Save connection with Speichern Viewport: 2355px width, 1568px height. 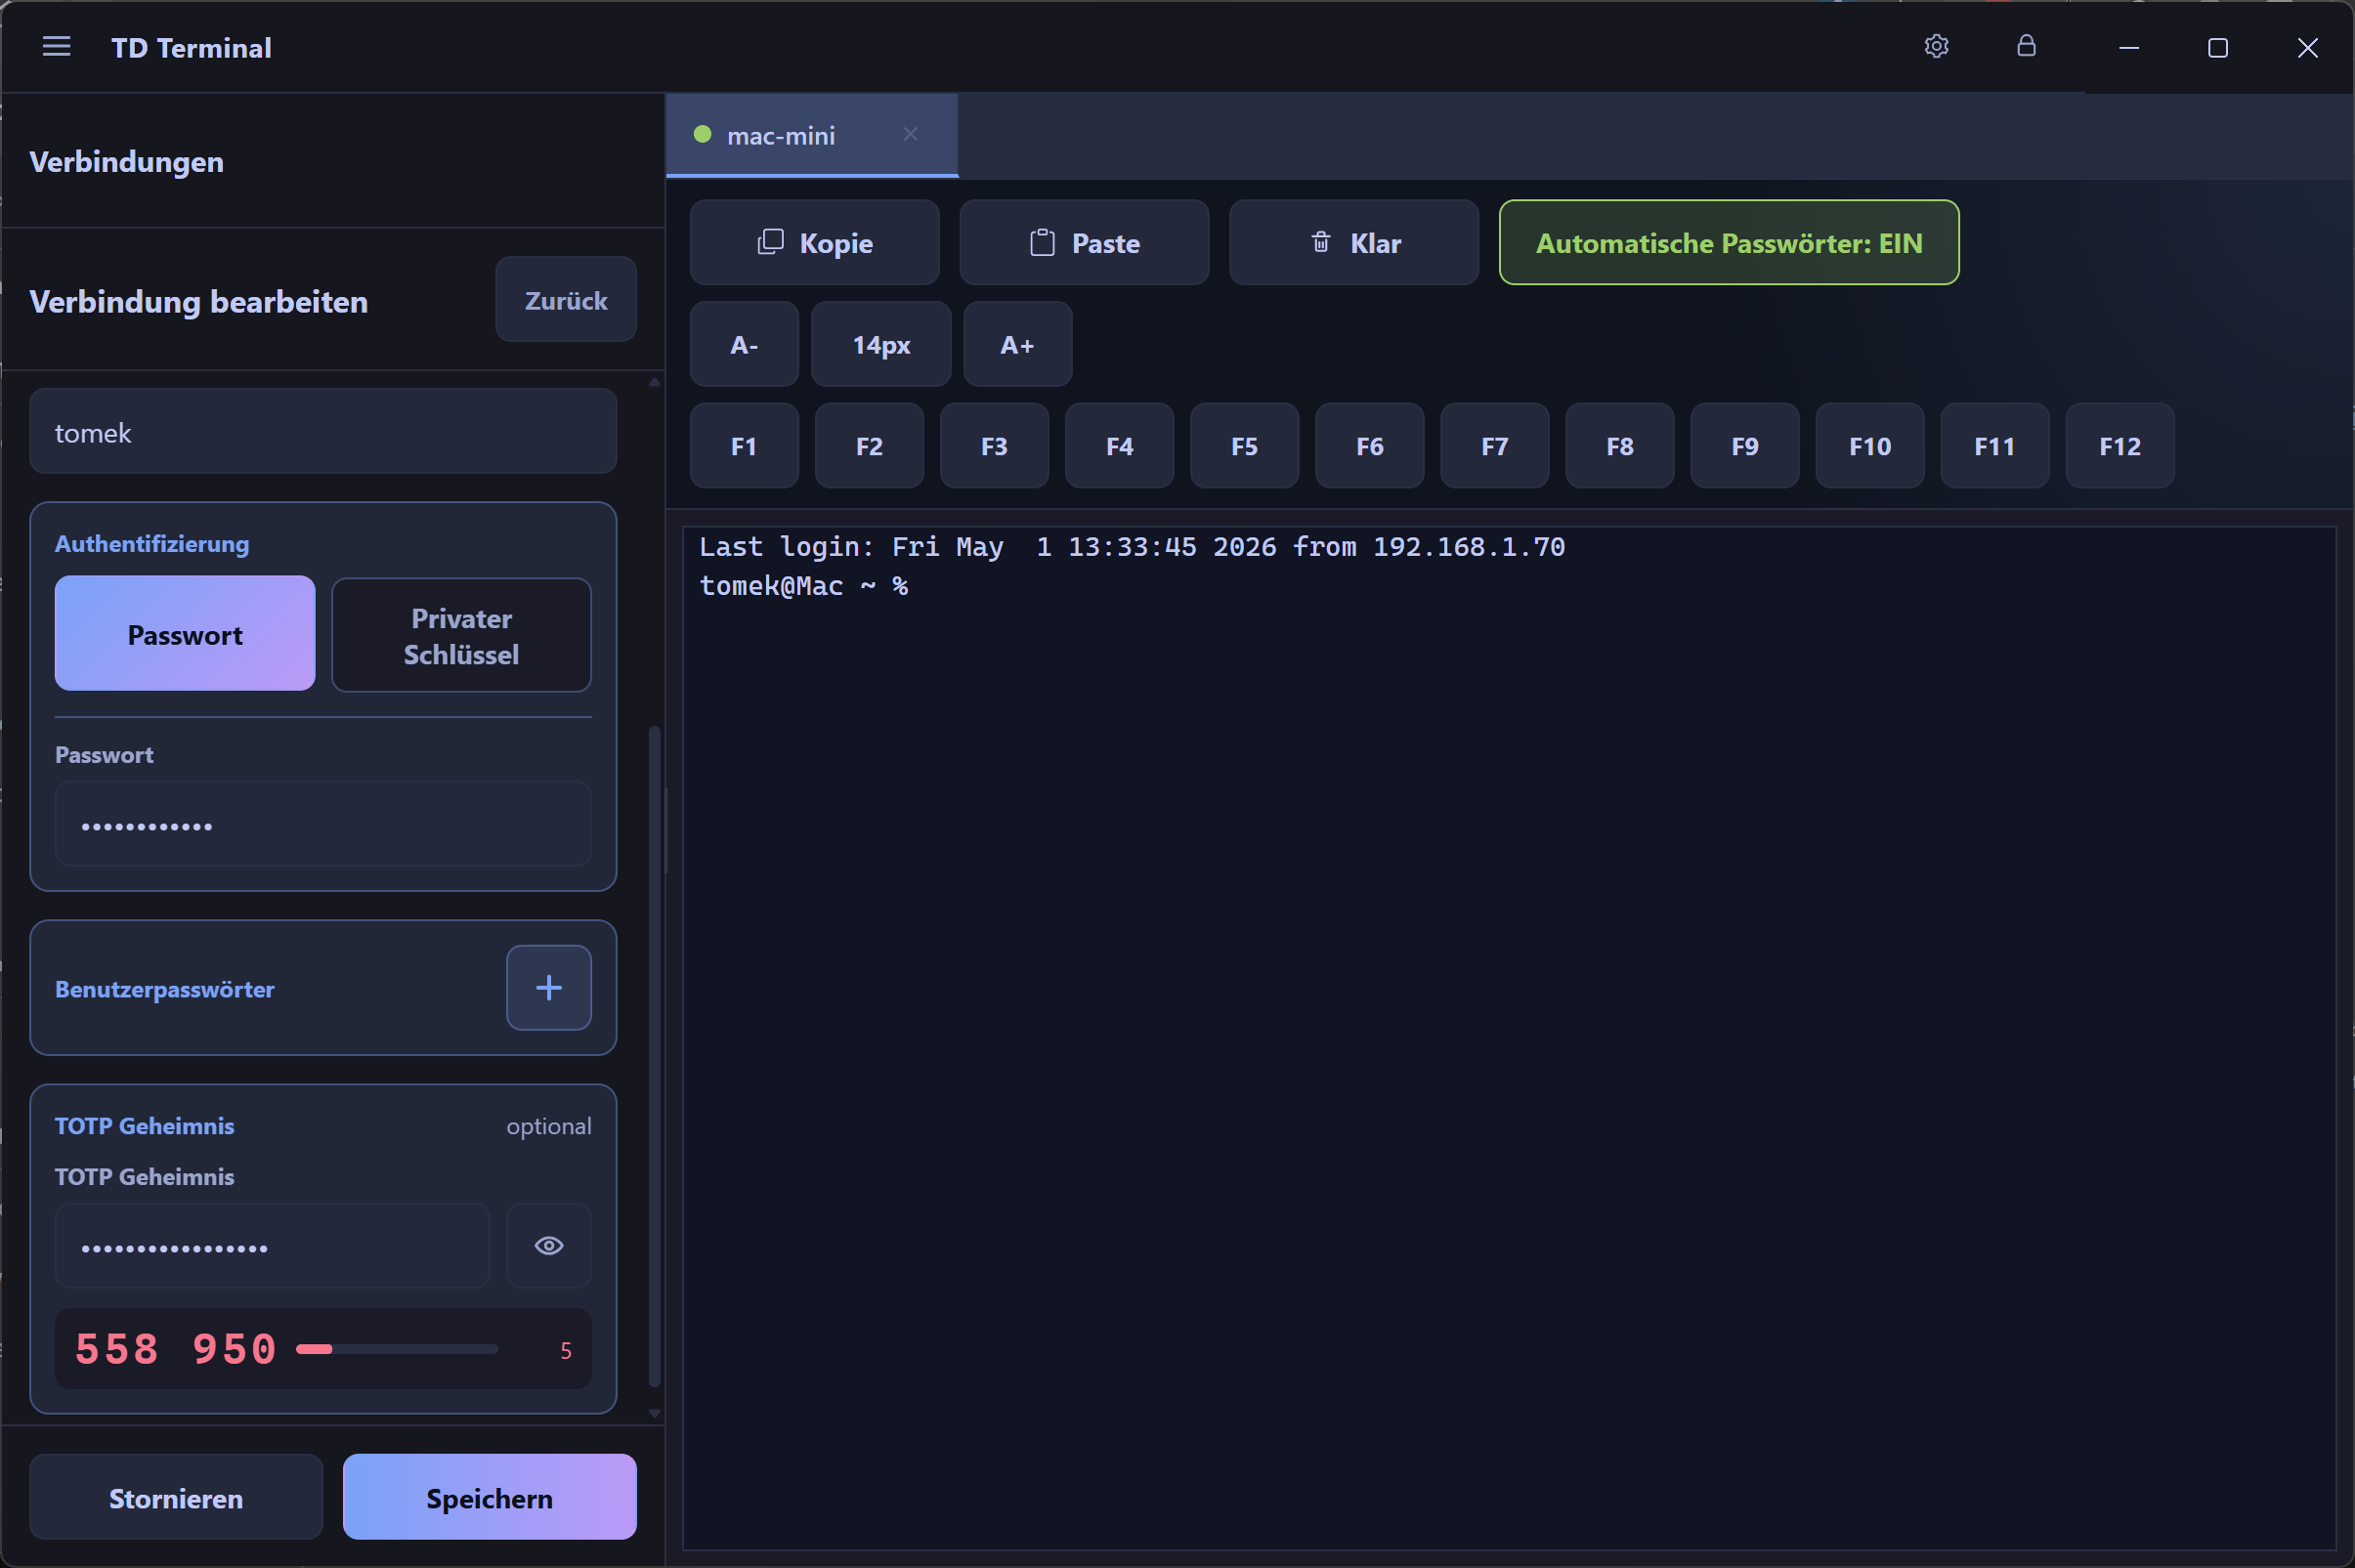tap(489, 1498)
